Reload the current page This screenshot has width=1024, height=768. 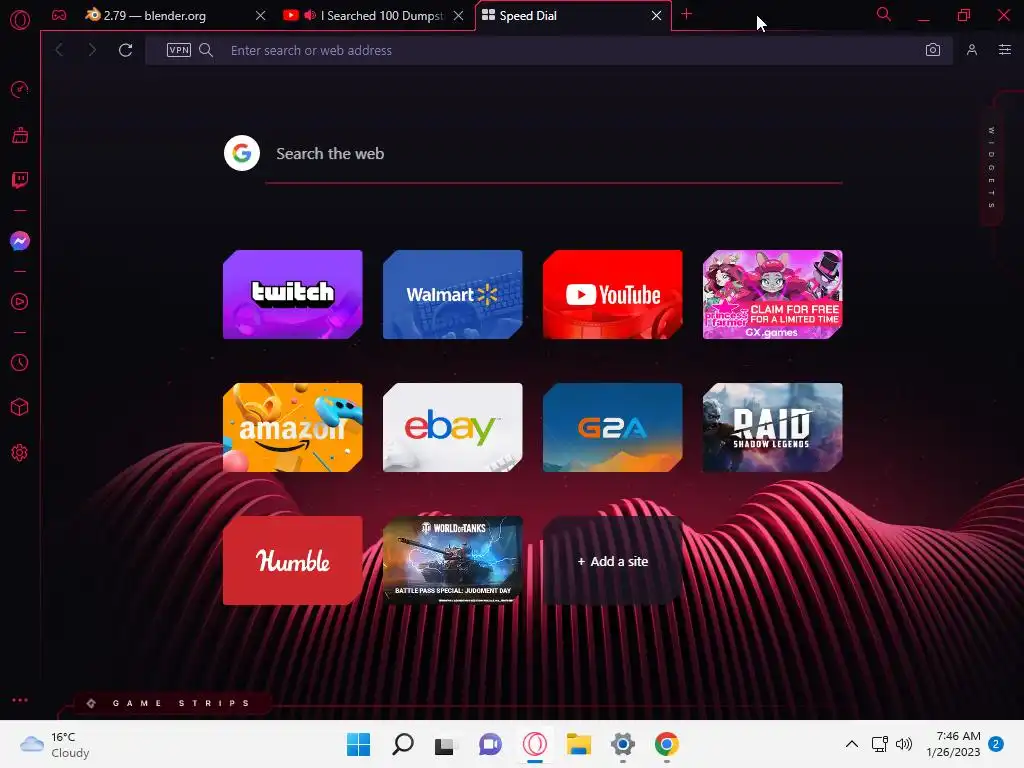pyautogui.click(x=125, y=50)
